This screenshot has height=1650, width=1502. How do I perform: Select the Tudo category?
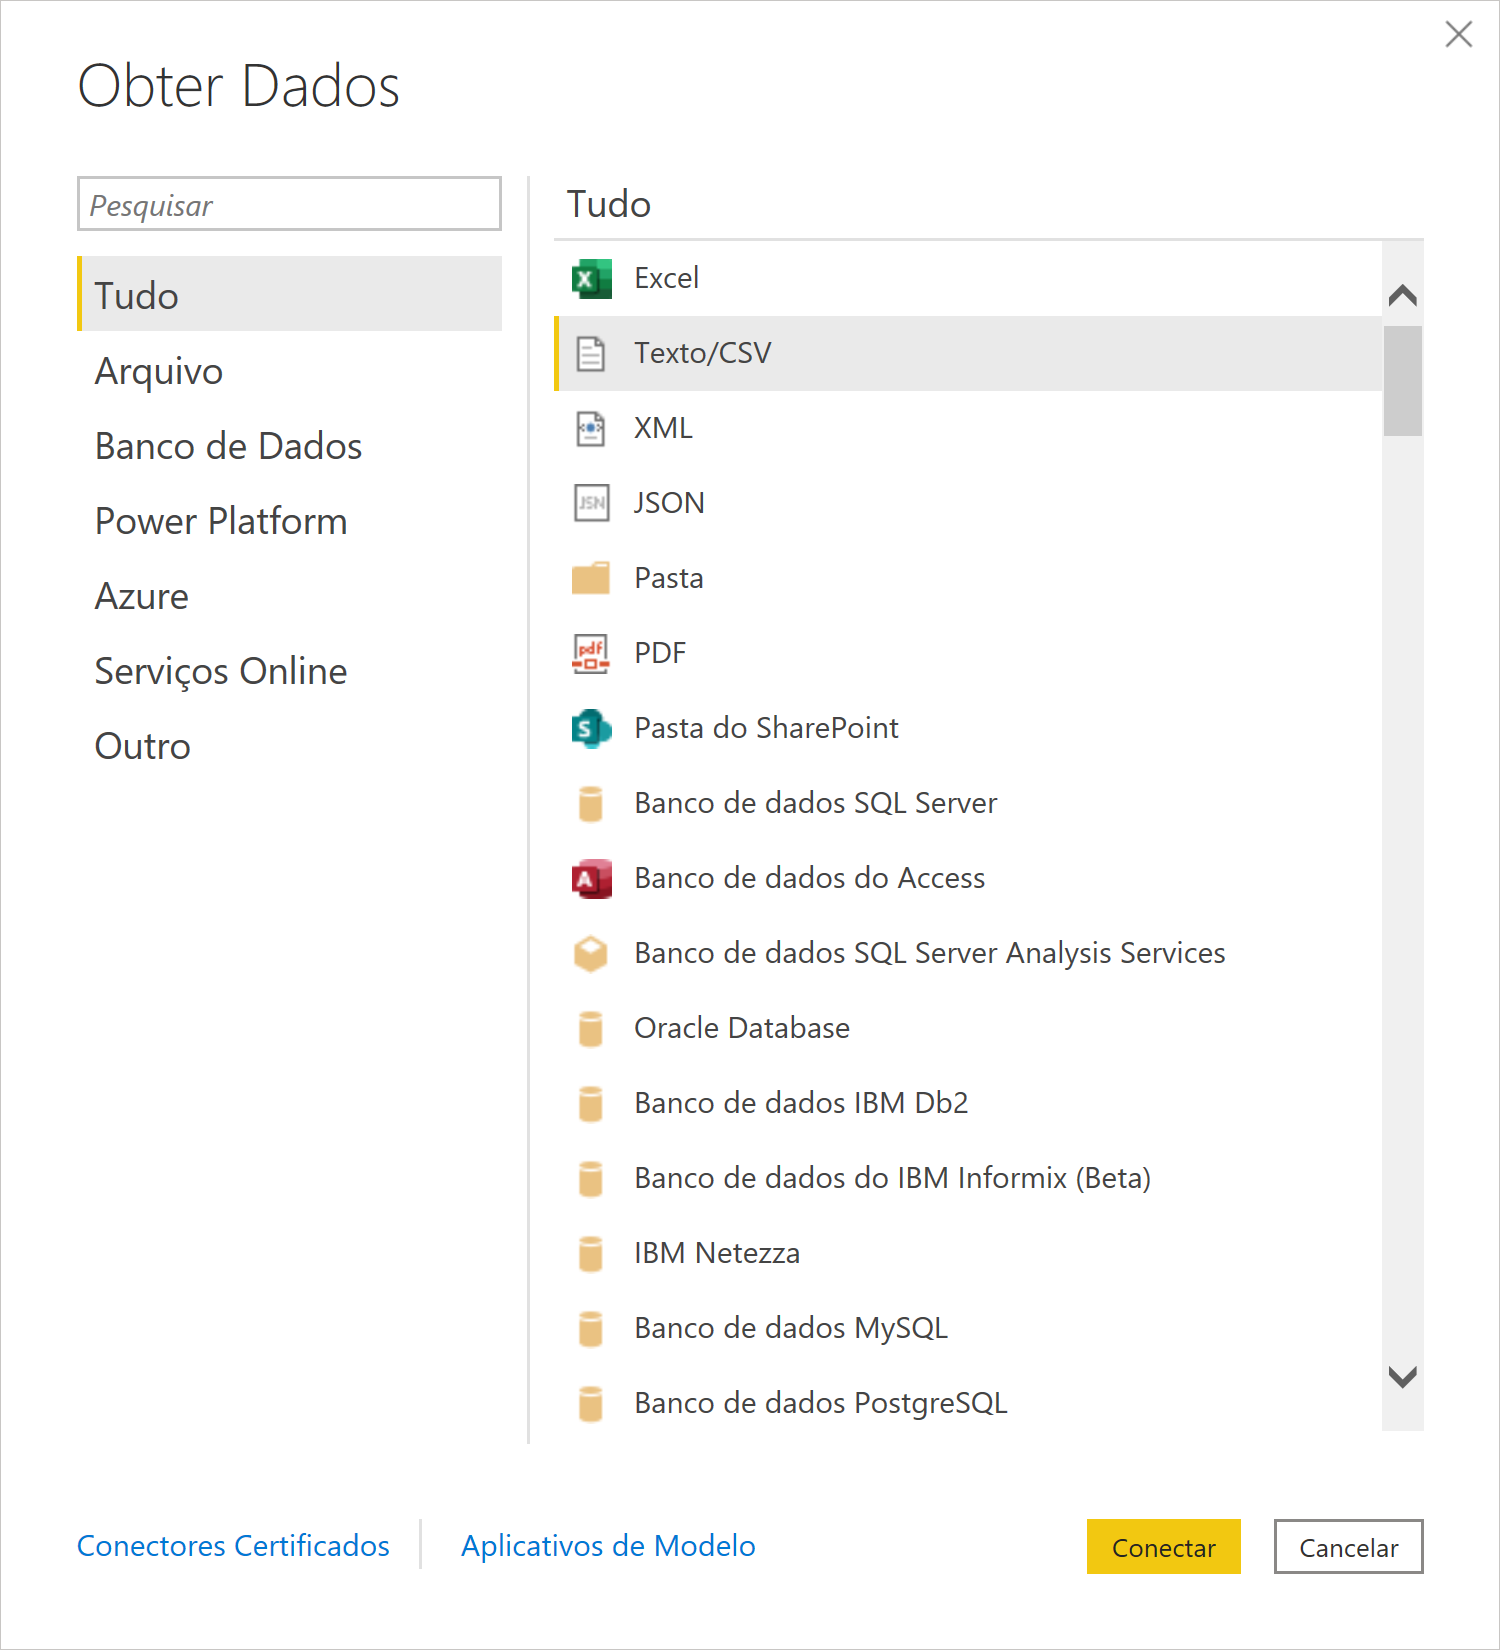click(290, 294)
